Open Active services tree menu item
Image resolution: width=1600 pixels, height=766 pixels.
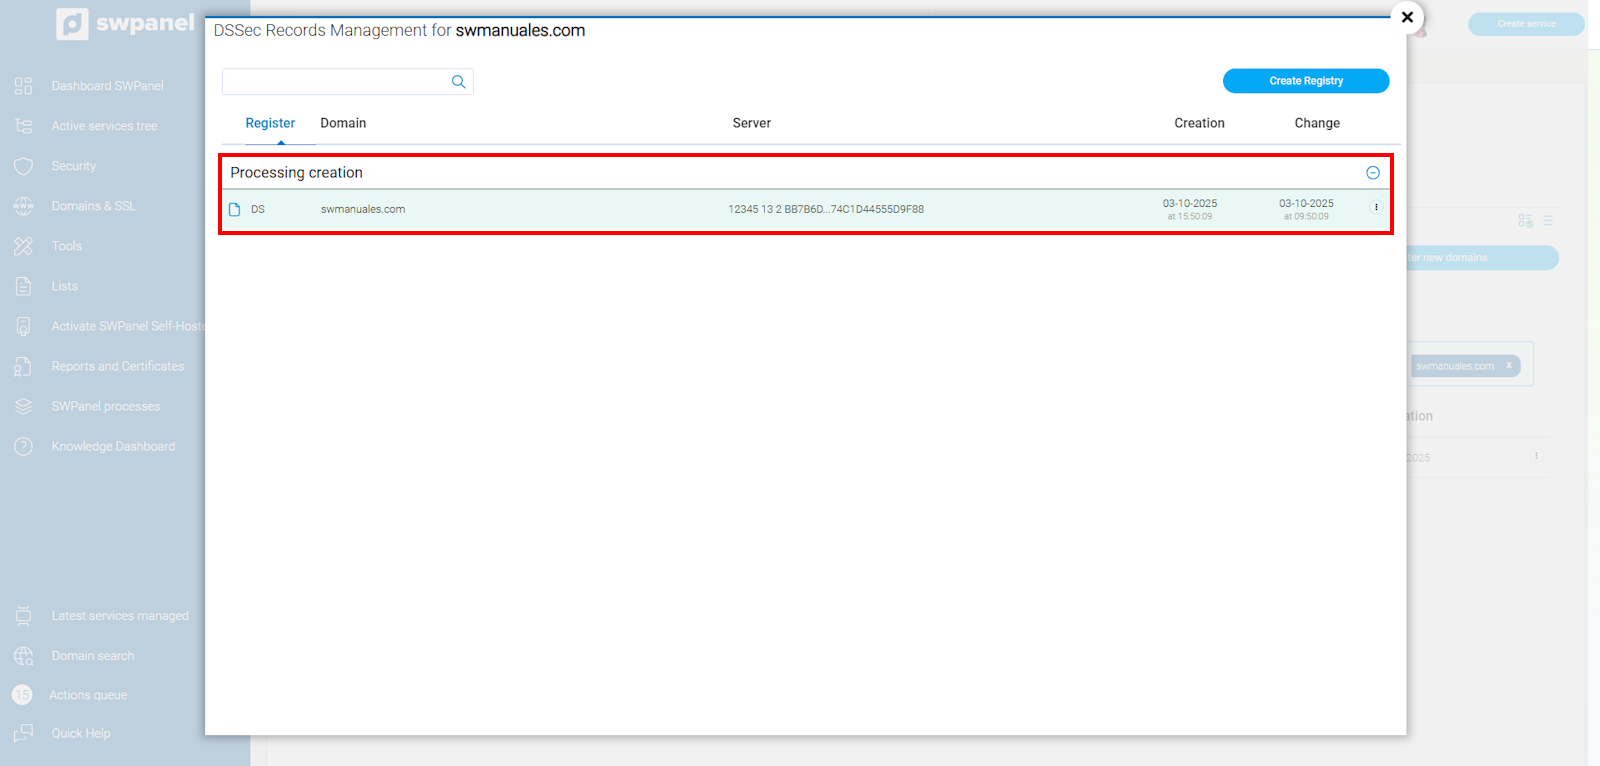coord(104,126)
